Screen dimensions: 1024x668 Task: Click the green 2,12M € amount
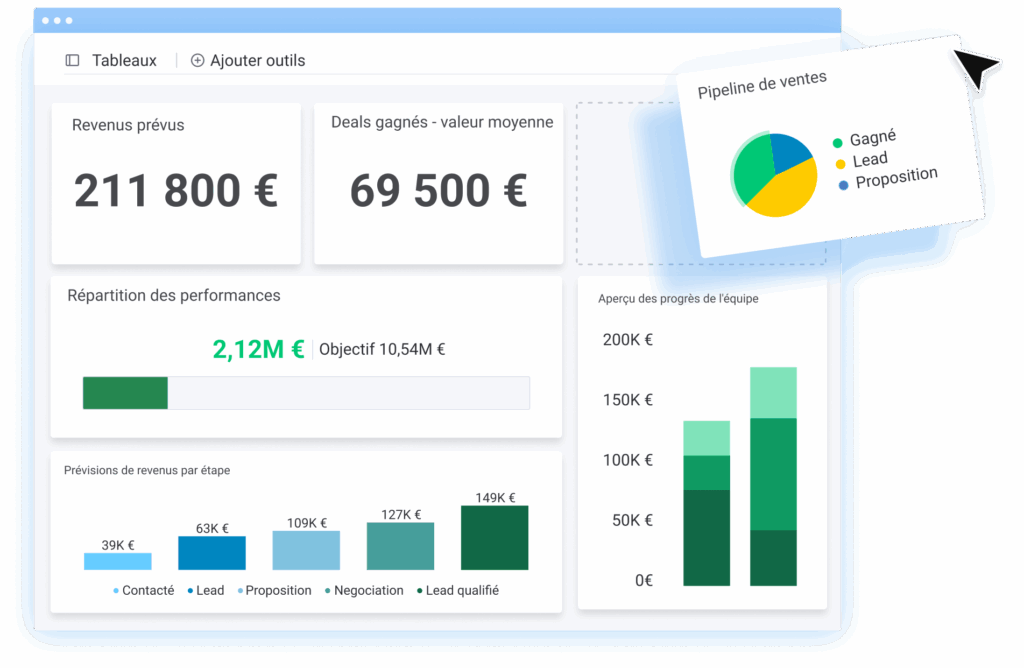click(259, 349)
